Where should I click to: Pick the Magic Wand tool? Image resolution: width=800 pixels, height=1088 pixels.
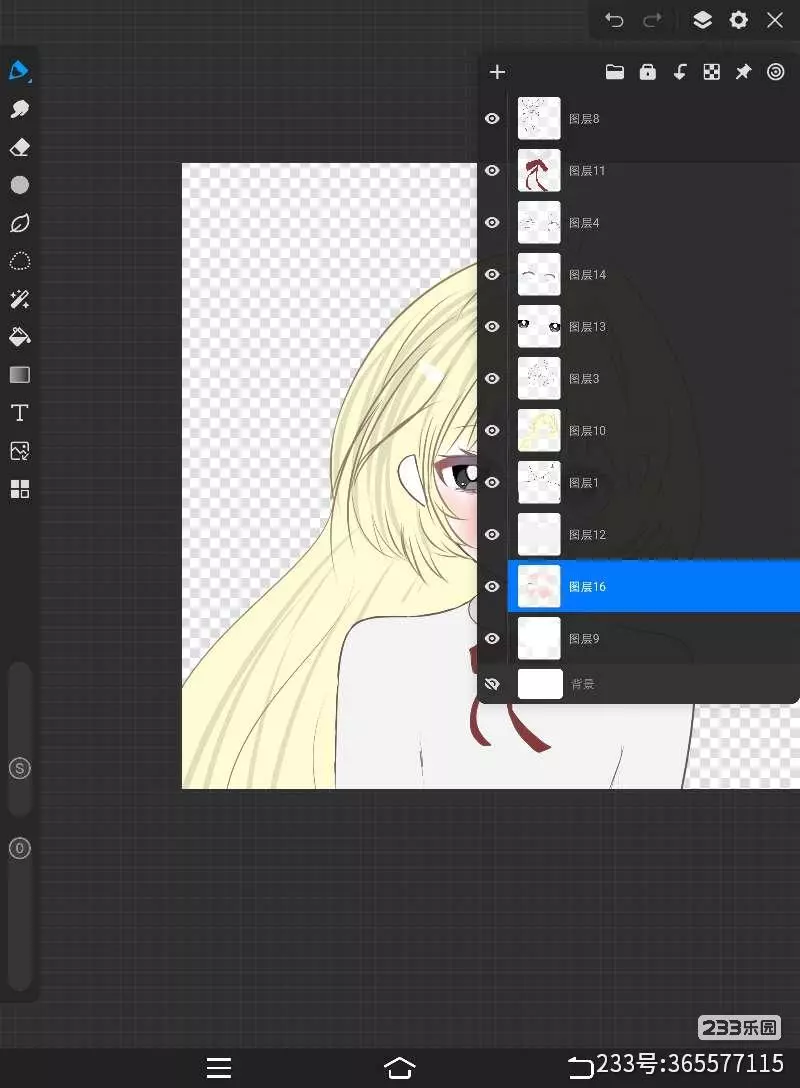[19, 299]
